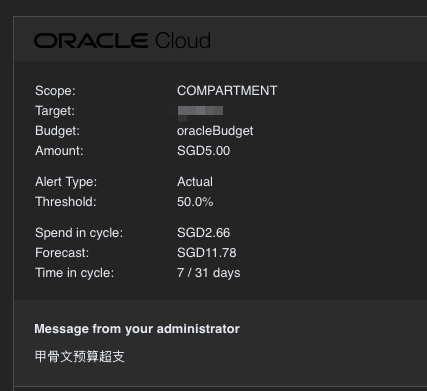
Task: Select the 'Spend in cycle:' label
Action: pyautogui.click(x=79, y=233)
